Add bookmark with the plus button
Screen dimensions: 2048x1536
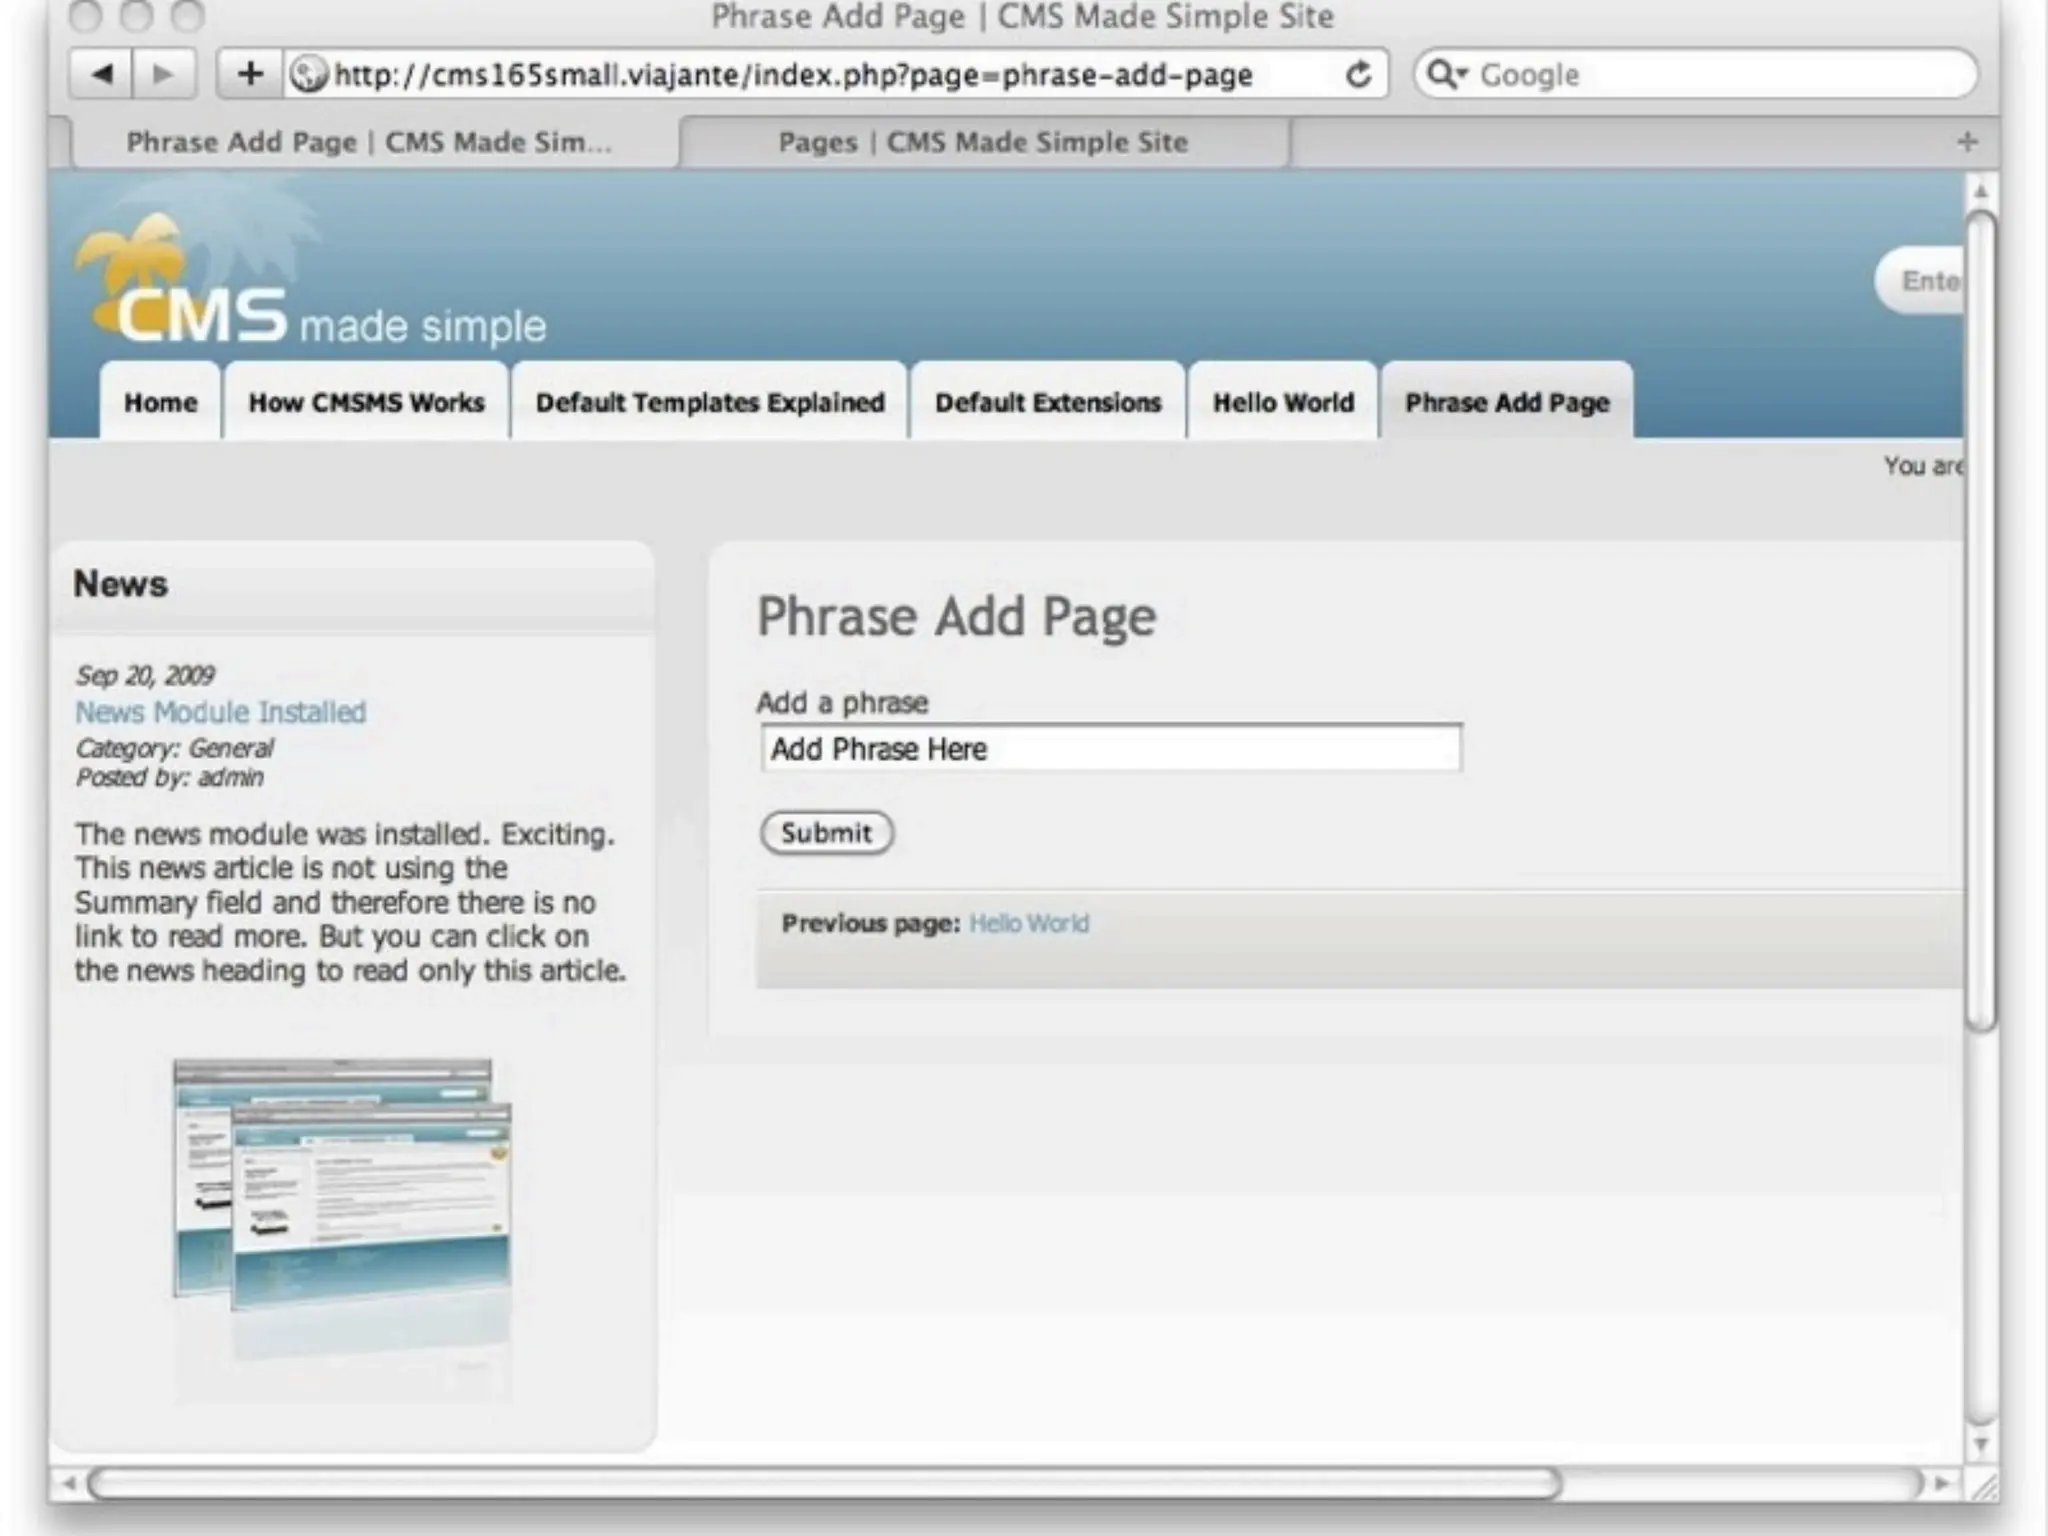(x=250, y=74)
